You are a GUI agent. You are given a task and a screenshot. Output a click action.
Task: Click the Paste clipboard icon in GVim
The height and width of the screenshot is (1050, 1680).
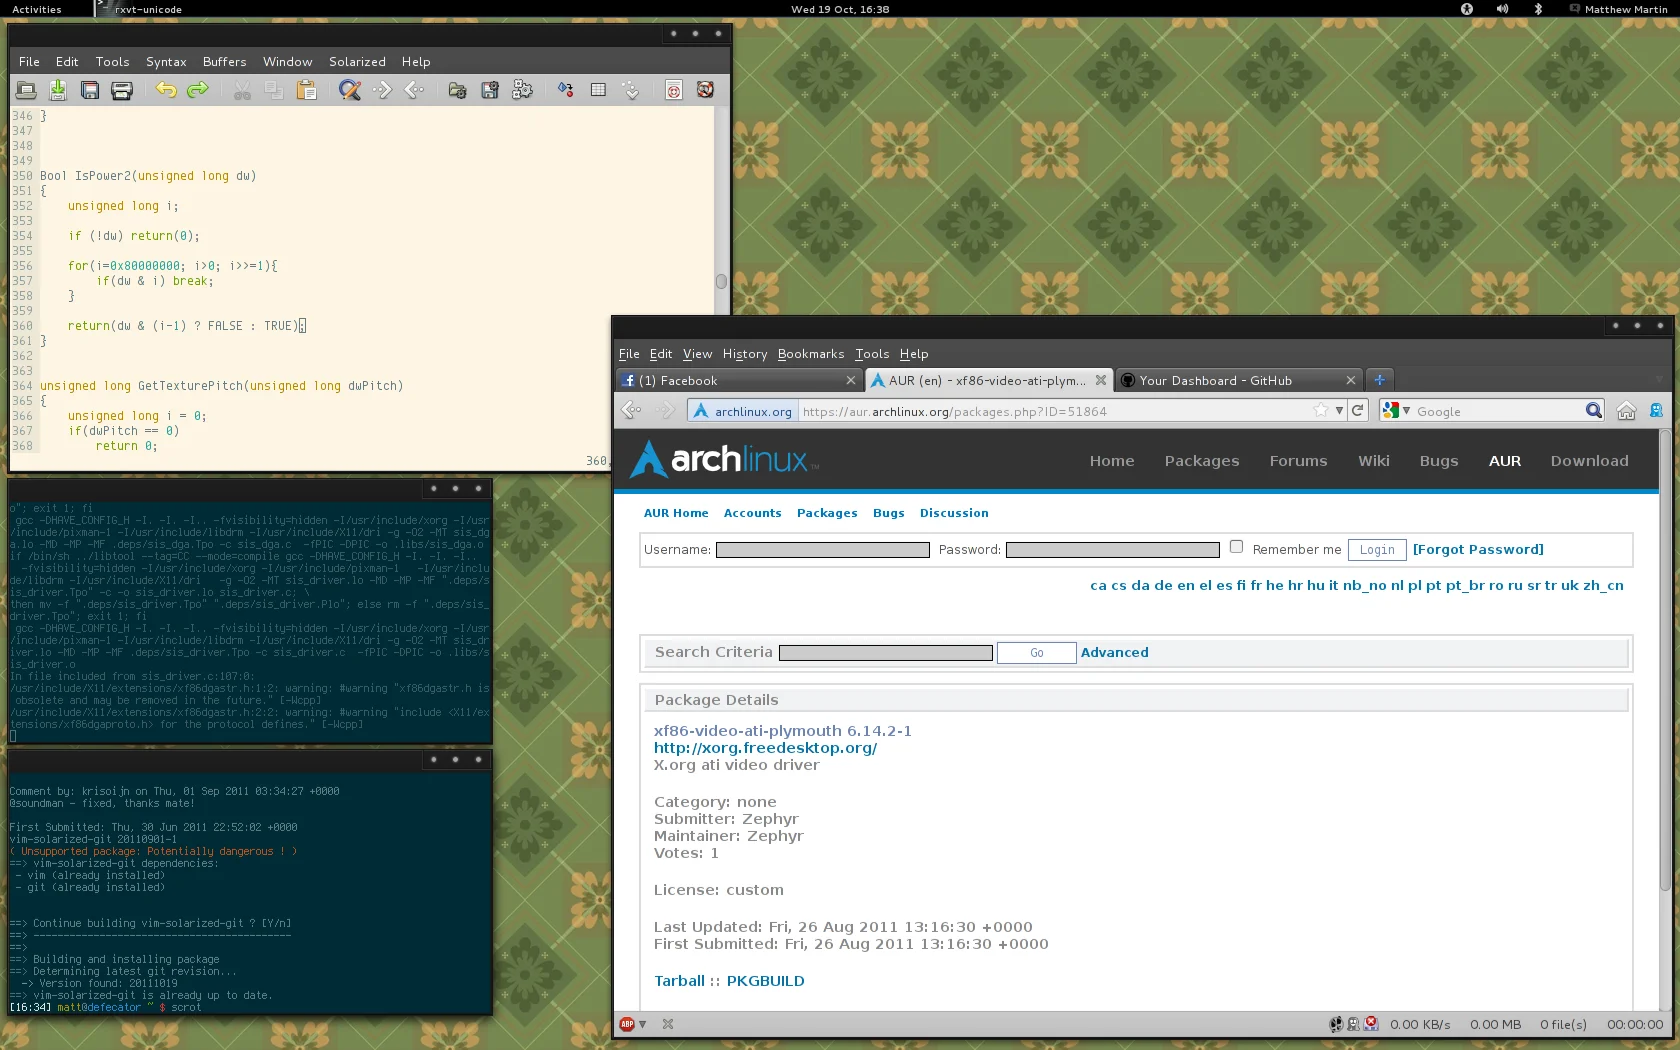pos(306,90)
